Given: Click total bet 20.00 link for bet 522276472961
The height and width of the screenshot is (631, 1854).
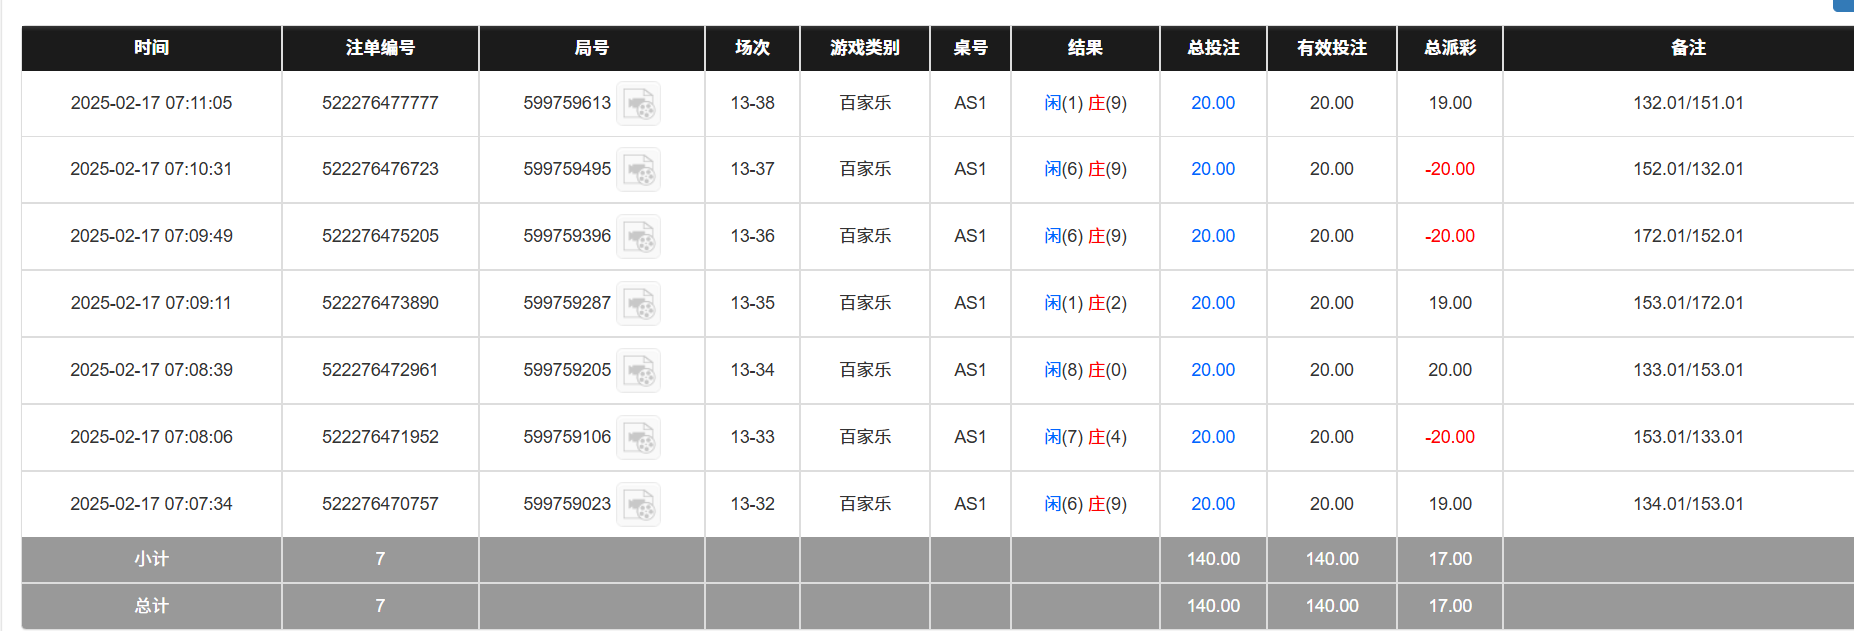Looking at the screenshot, I should (x=1212, y=370).
